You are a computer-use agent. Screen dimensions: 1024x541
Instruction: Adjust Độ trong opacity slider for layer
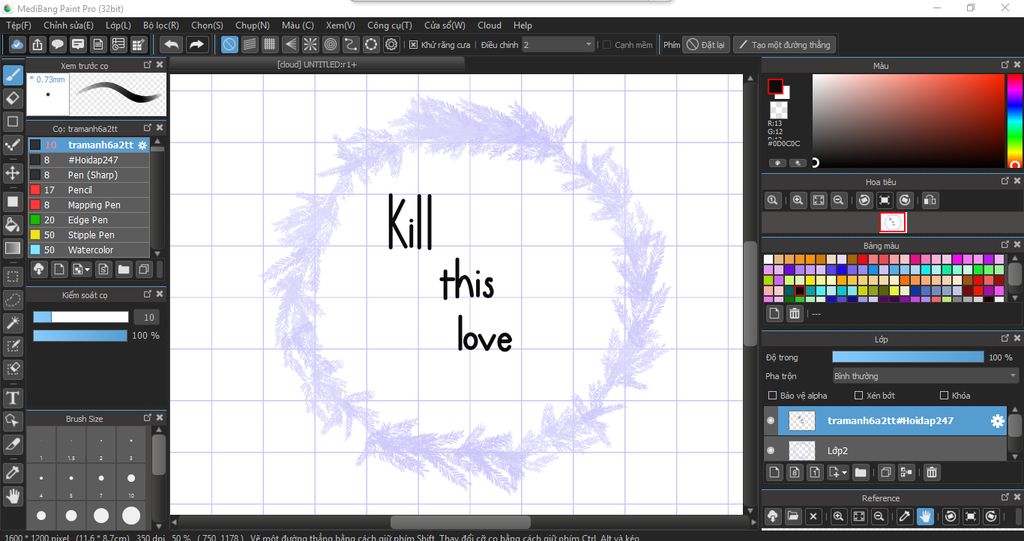(908, 357)
